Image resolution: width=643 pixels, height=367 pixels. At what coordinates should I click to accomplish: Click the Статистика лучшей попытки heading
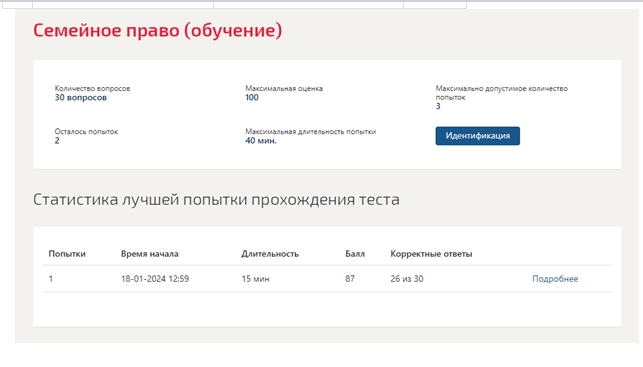[x=216, y=200]
